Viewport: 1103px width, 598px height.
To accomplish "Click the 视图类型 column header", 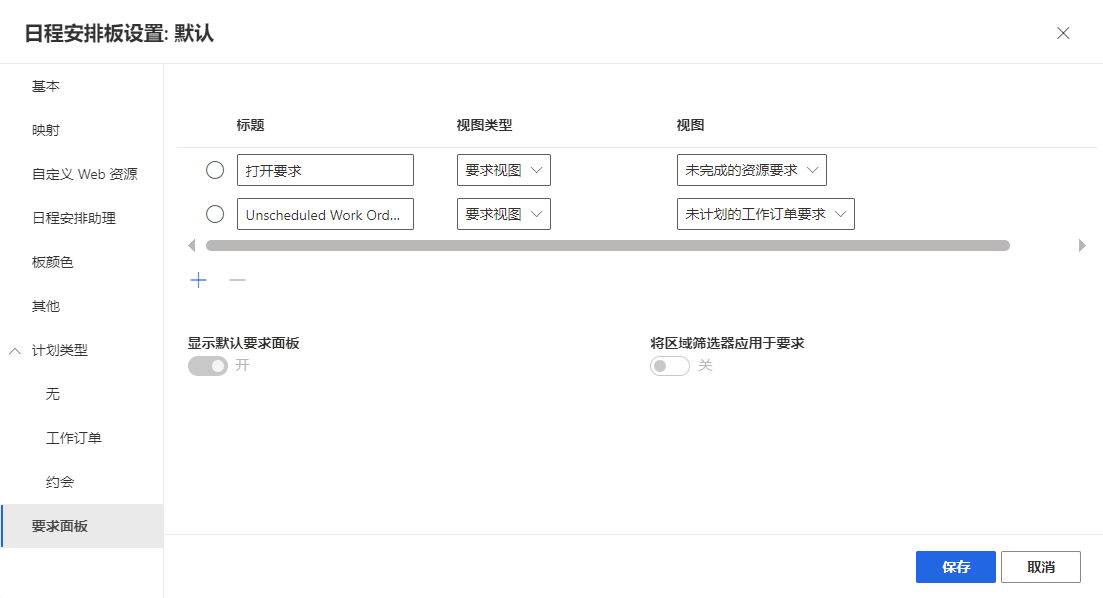I will 484,125.
